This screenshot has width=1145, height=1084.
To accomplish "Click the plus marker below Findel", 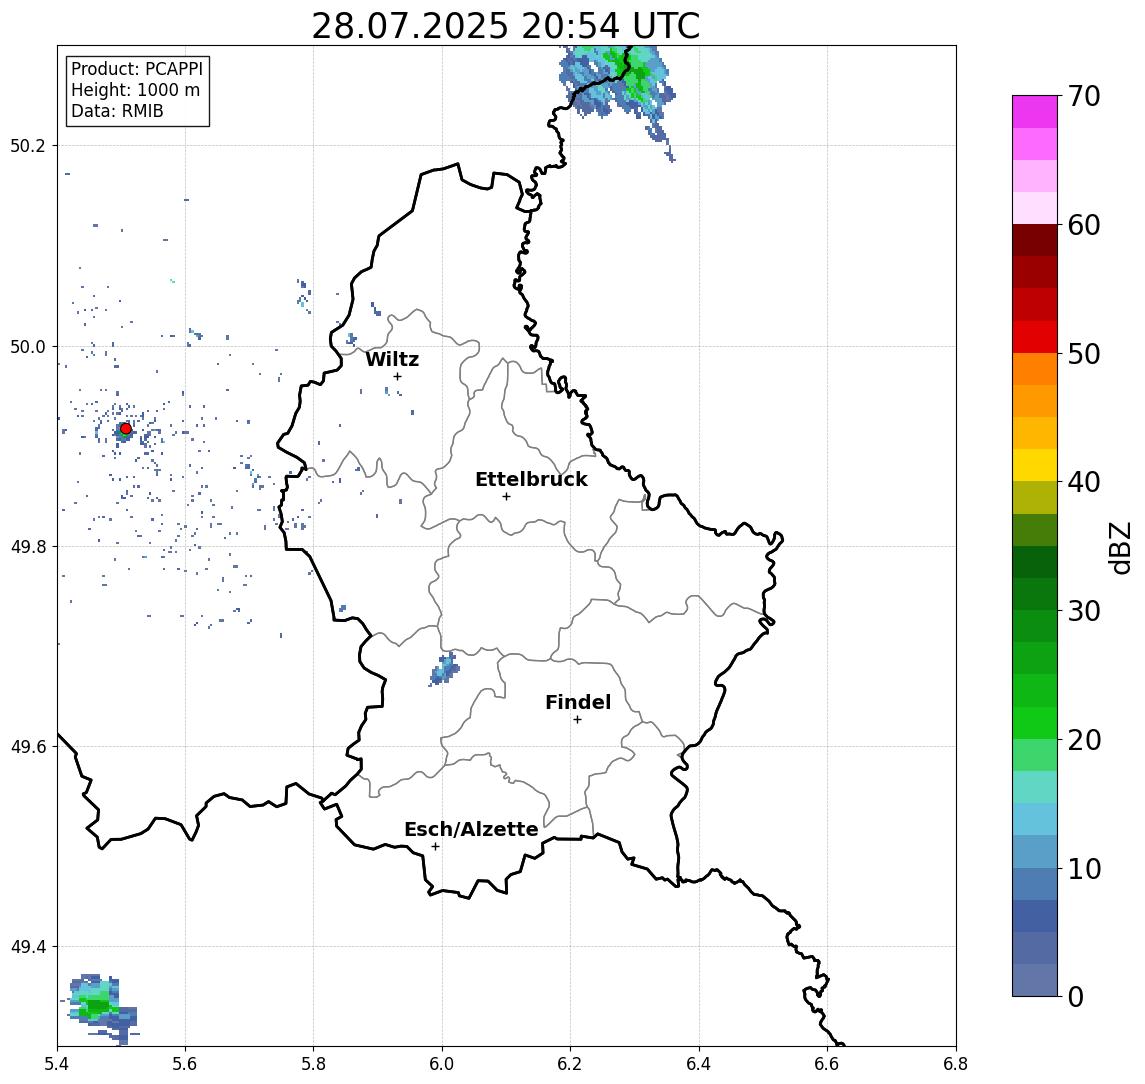I will [577, 720].
